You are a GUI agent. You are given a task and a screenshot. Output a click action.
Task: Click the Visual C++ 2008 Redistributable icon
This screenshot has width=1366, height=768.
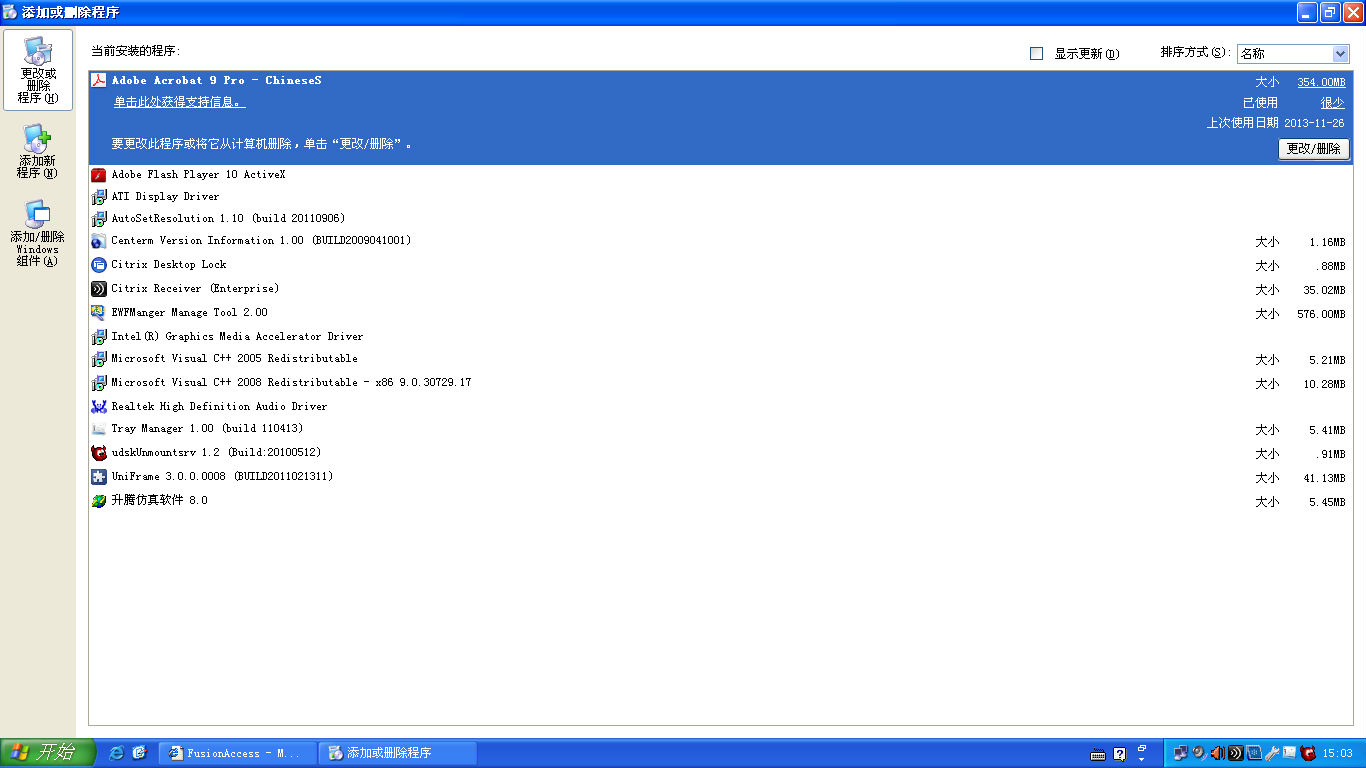pyautogui.click(x=98, y=383)
